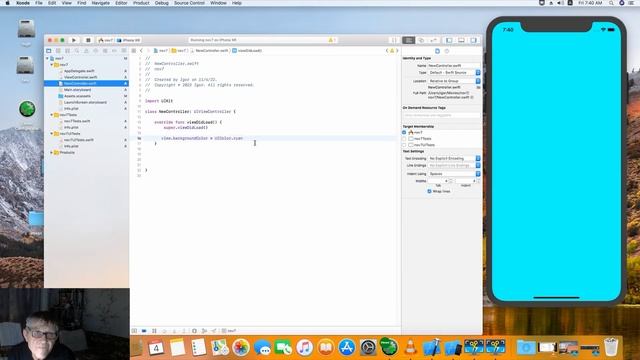Open the Breakpoint navigator tab
Image resolution: width=640 pixels, height=360 pixels.
click(x=115, y=51)
